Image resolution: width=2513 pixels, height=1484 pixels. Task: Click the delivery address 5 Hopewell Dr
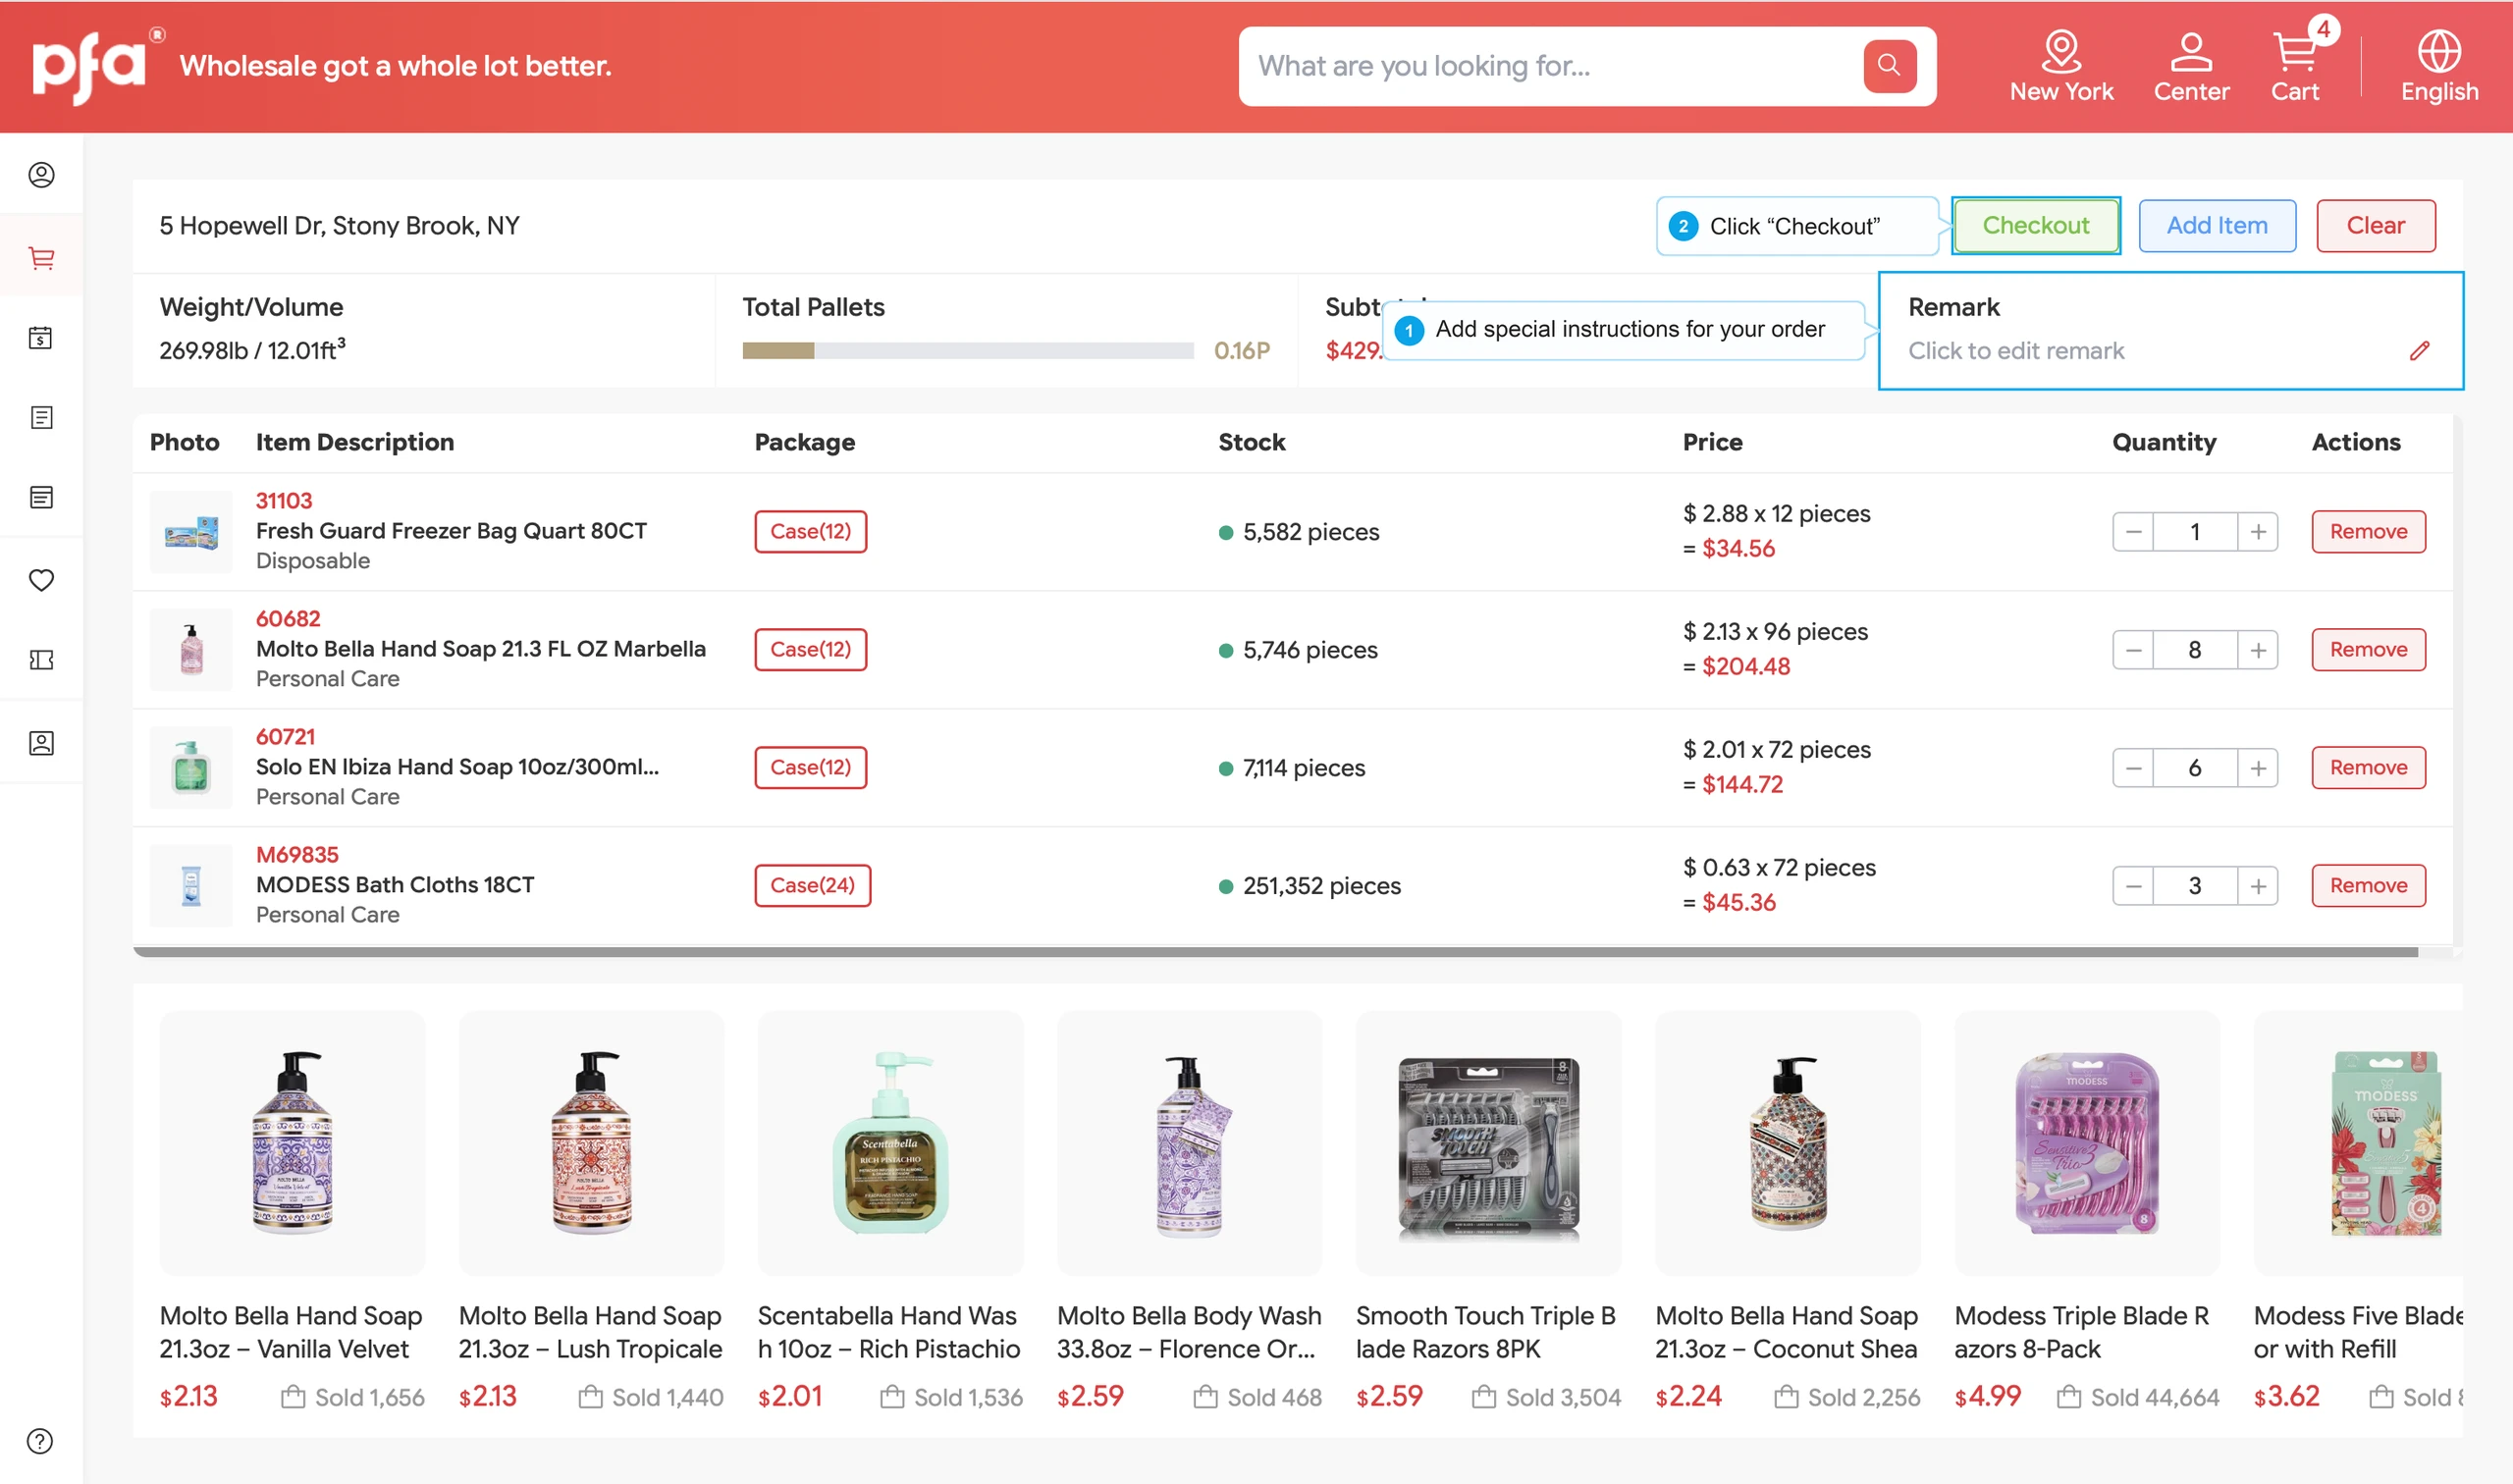340,226
